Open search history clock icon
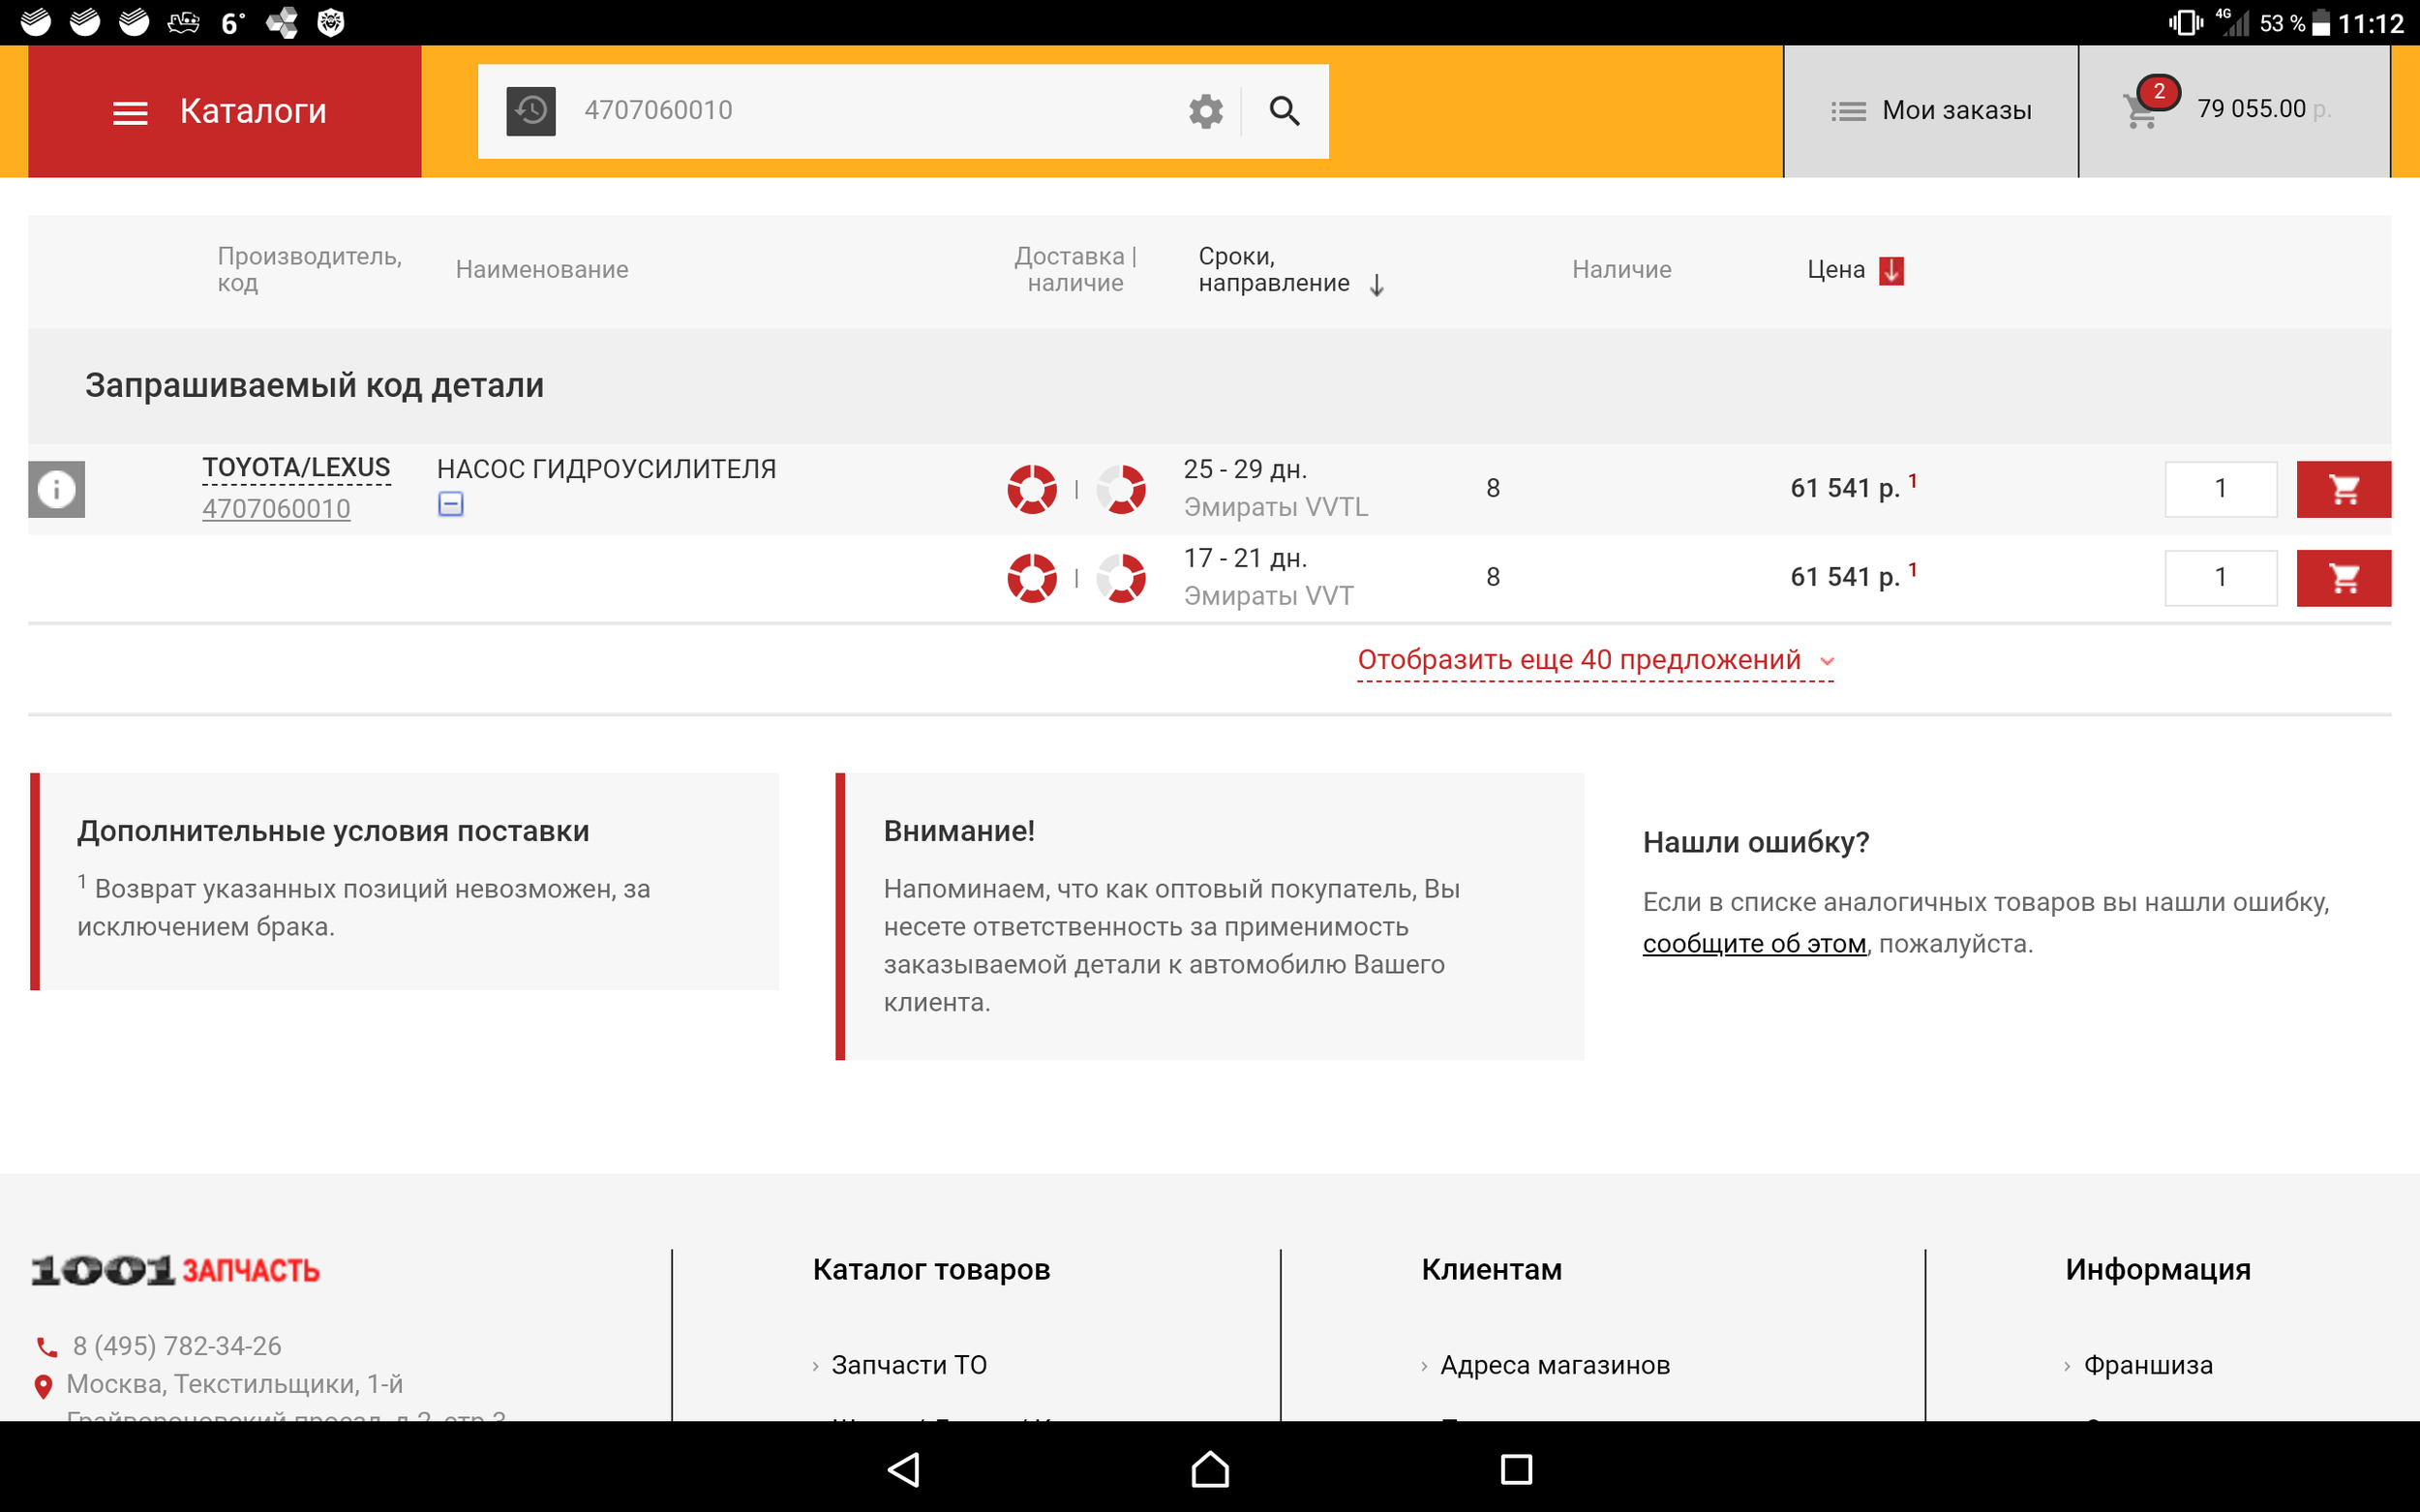 531,110
